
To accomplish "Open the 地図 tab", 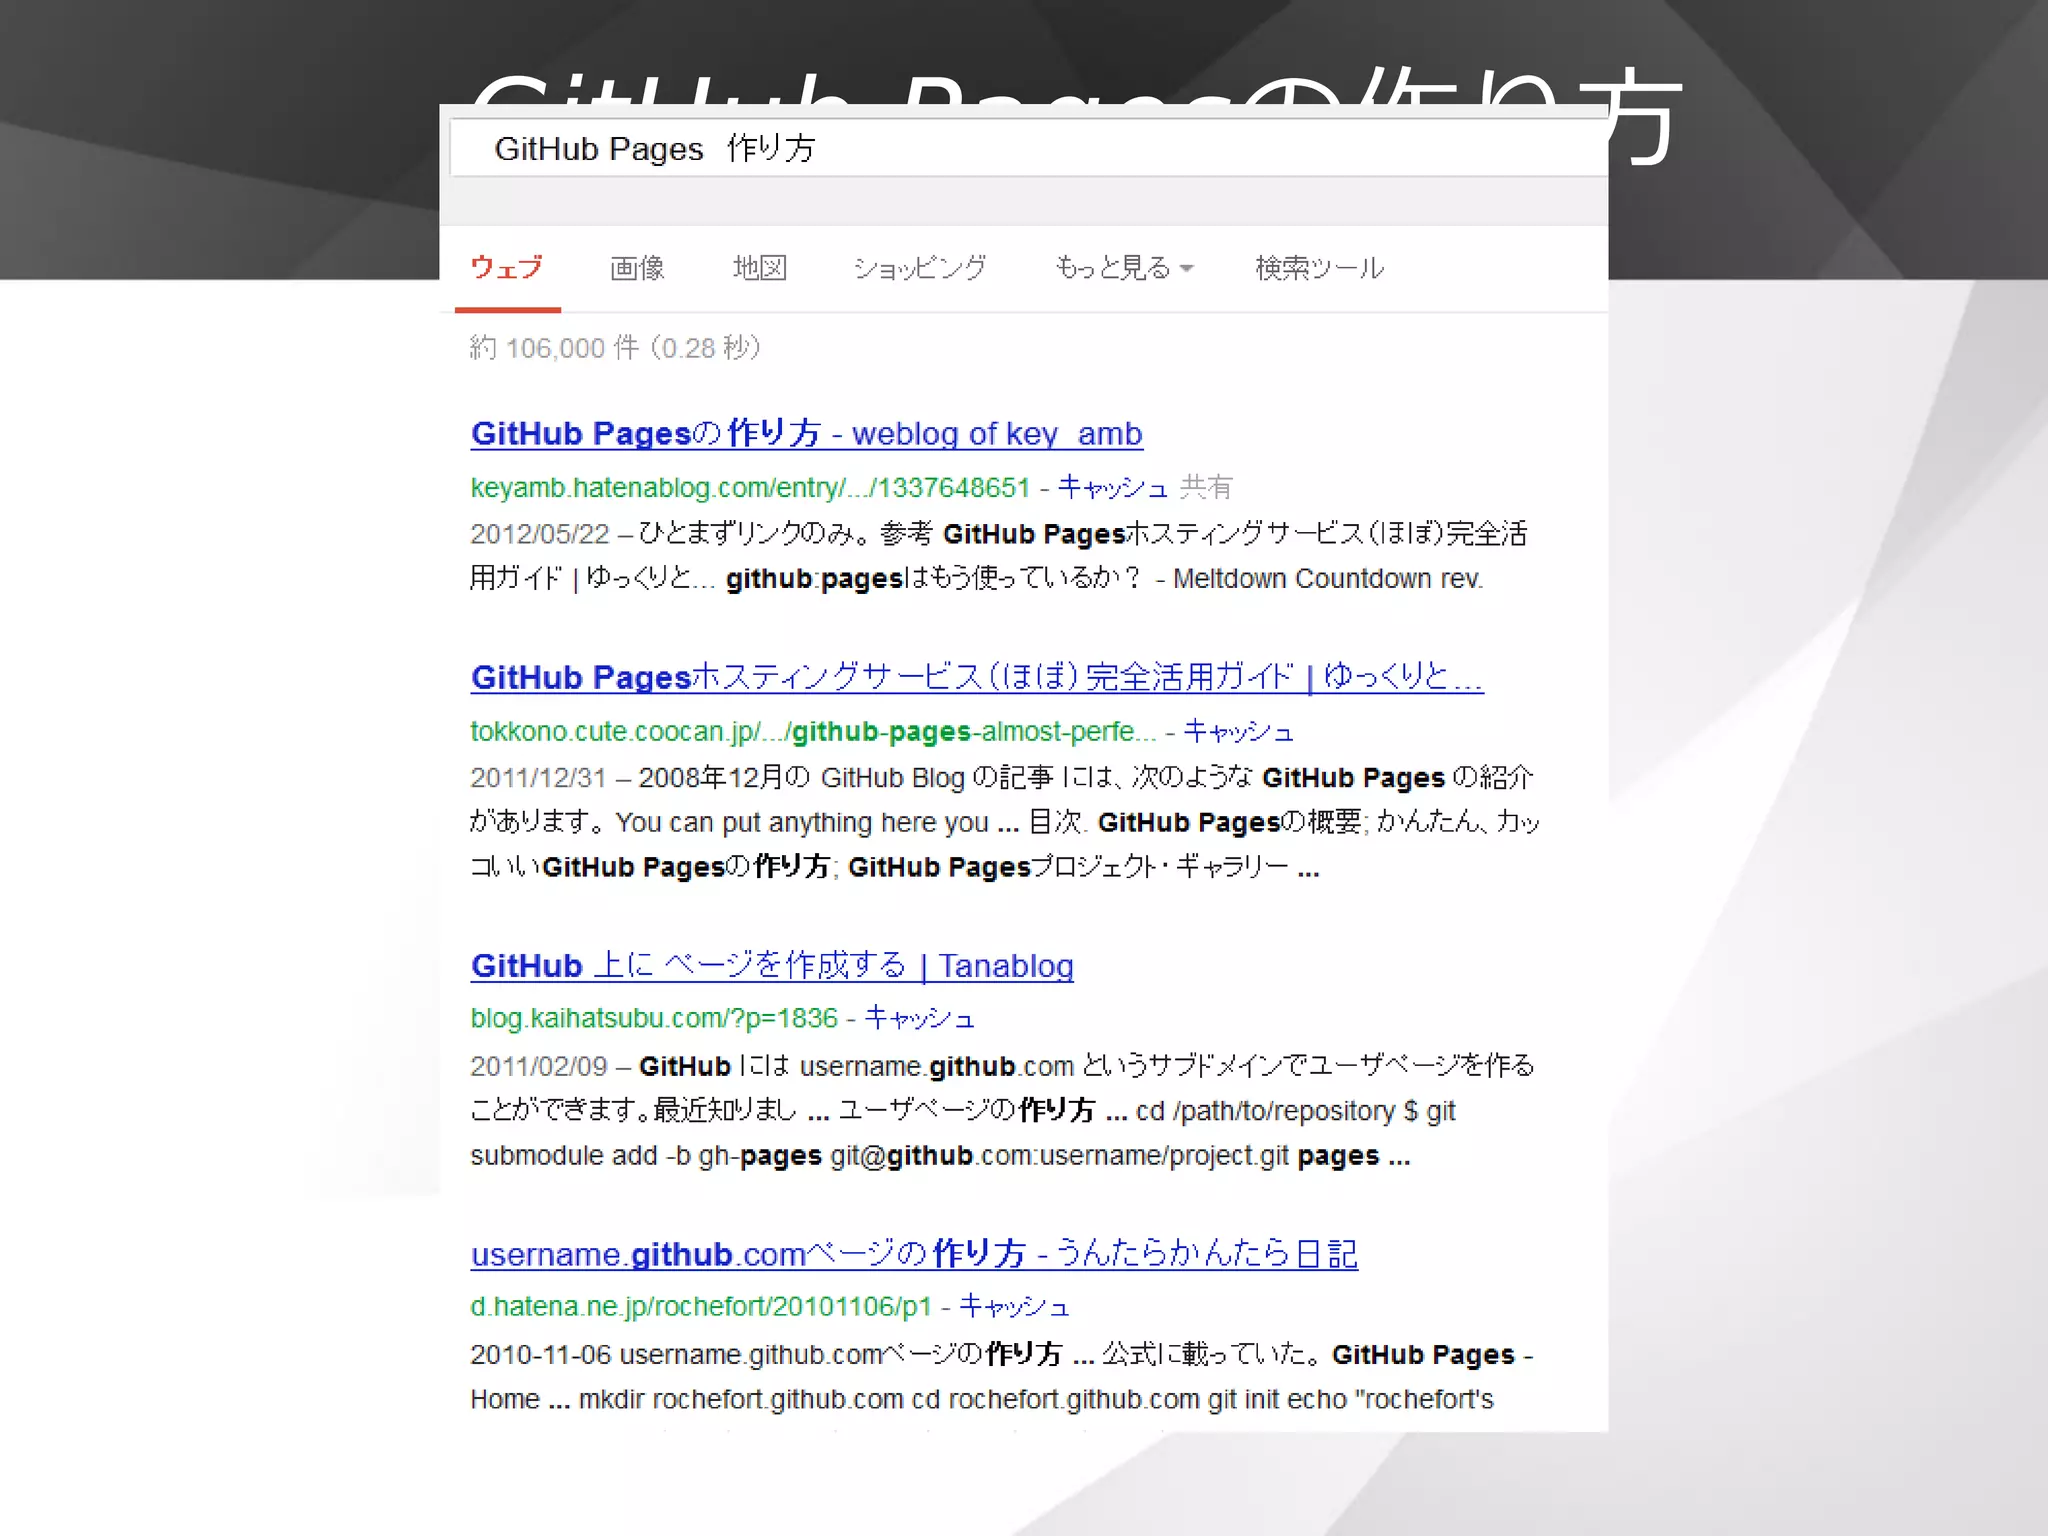I will pyautogui.click(x=760, y=268).
